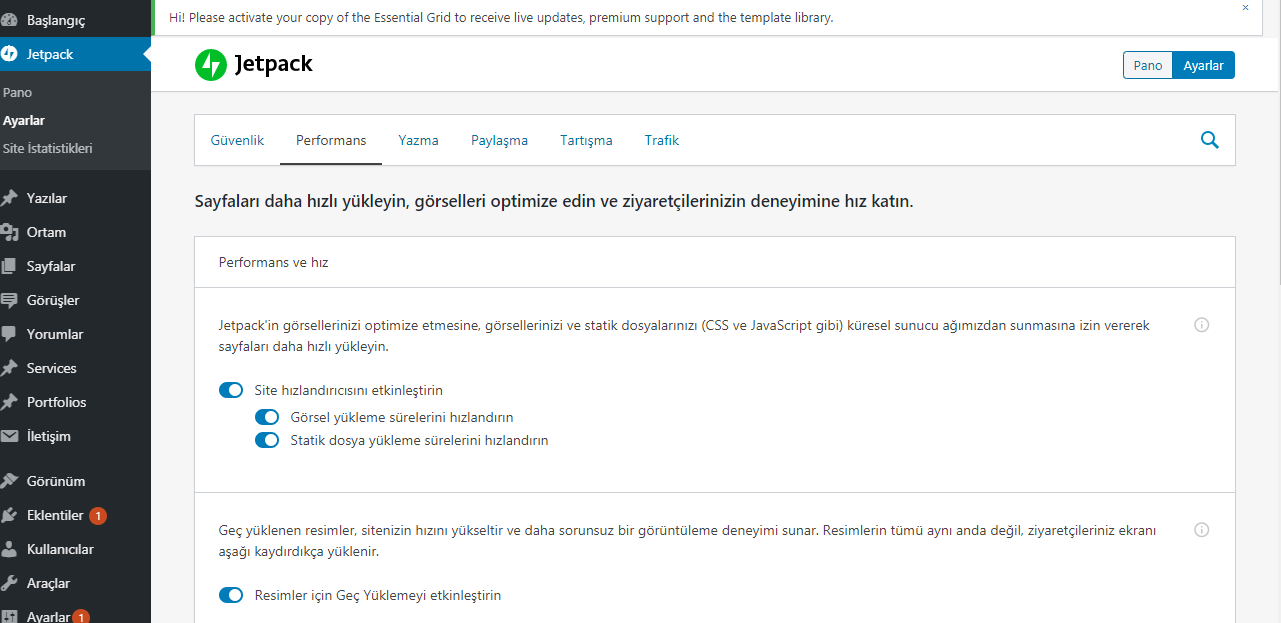This screenshot has height=623, width=1281.
Task: Click the Eklentiler plugin icon
Action: [x=10, y=515]
